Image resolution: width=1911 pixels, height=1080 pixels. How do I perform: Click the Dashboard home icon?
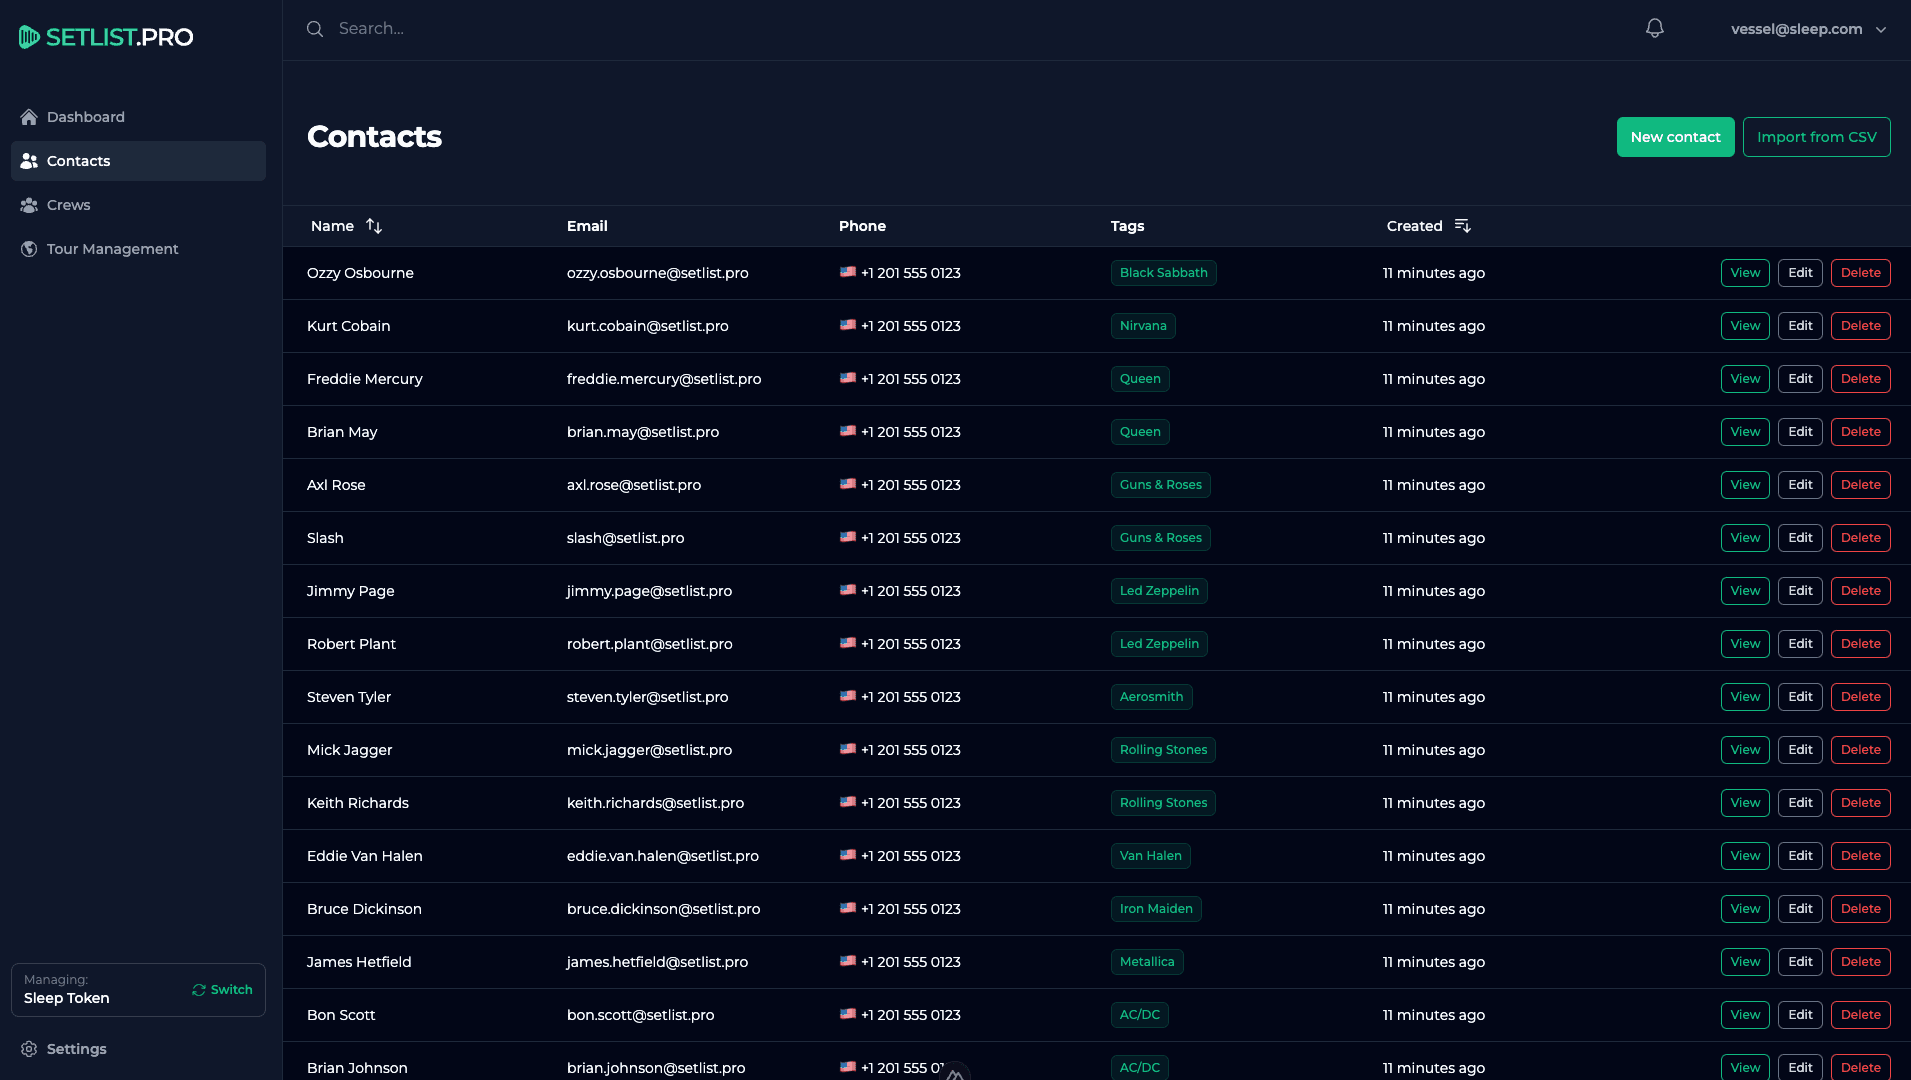click(29, 117)
